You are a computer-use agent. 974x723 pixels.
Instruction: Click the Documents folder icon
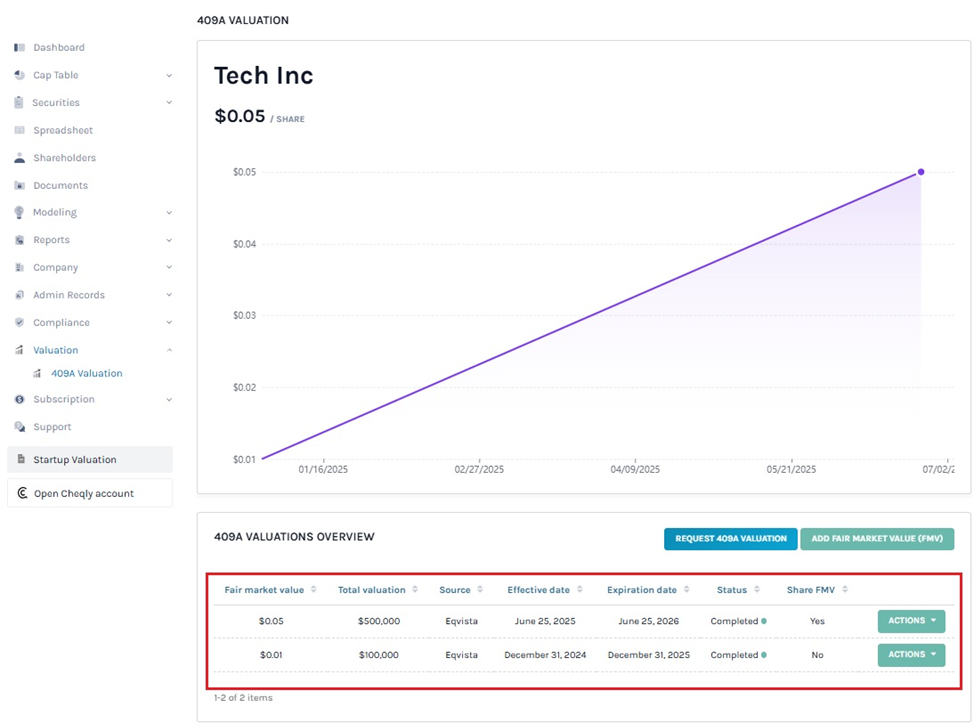(x=20, y=186)
